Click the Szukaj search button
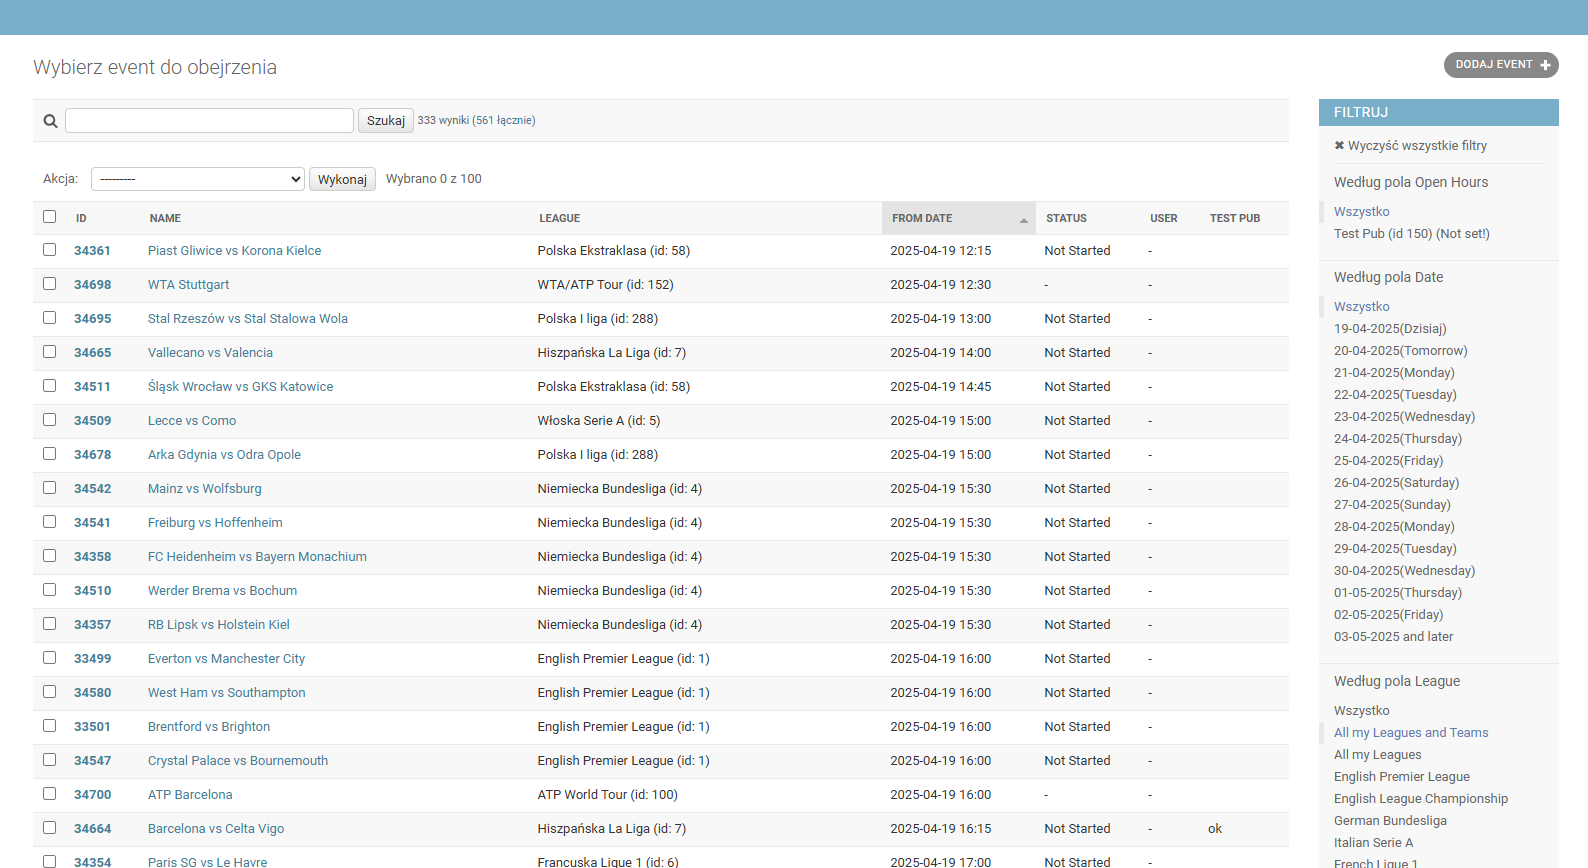Viewport: 1588px width, 868px height. (386, 120)
